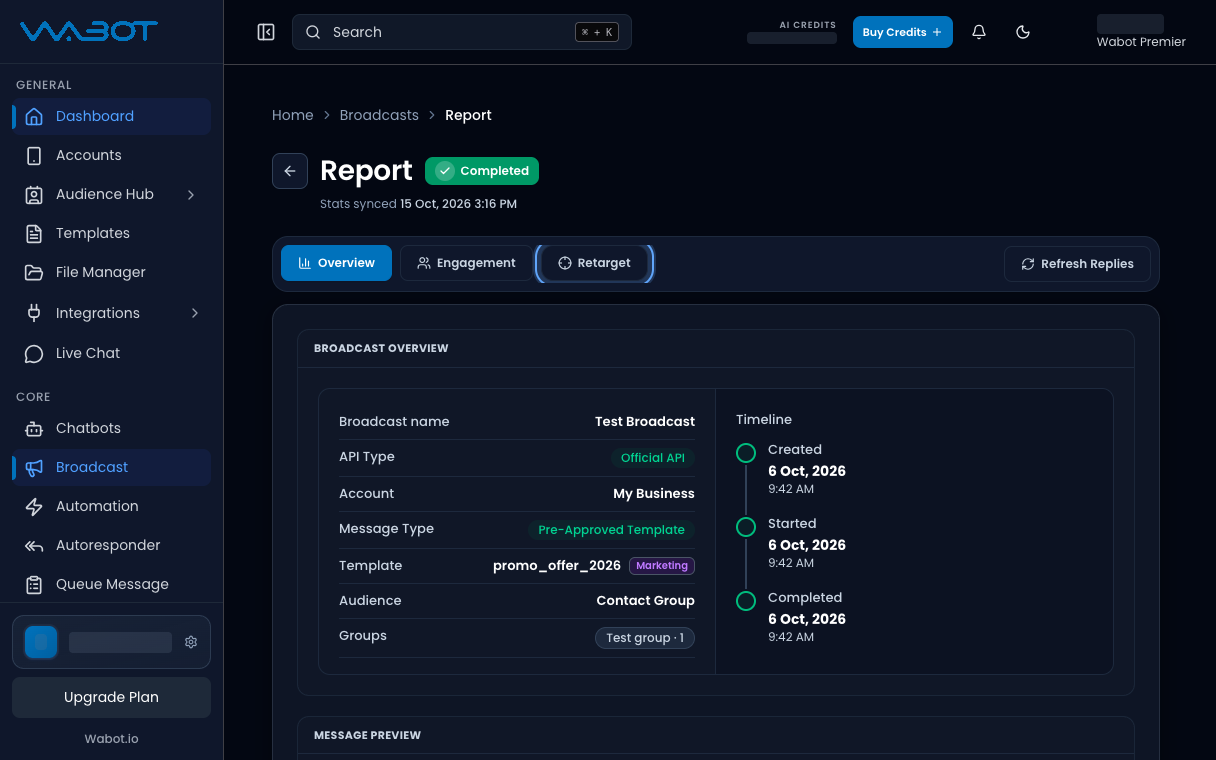Click the Wabot logo
1216x760 pixels.
[x=89, y=32]
